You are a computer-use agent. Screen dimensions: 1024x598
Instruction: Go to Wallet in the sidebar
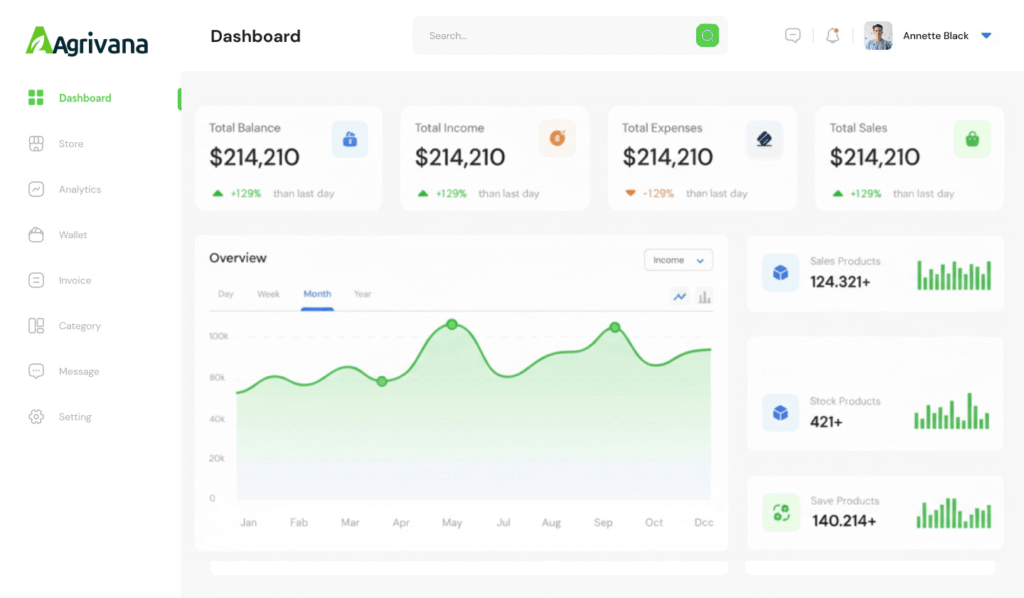[x=72, y=235]
